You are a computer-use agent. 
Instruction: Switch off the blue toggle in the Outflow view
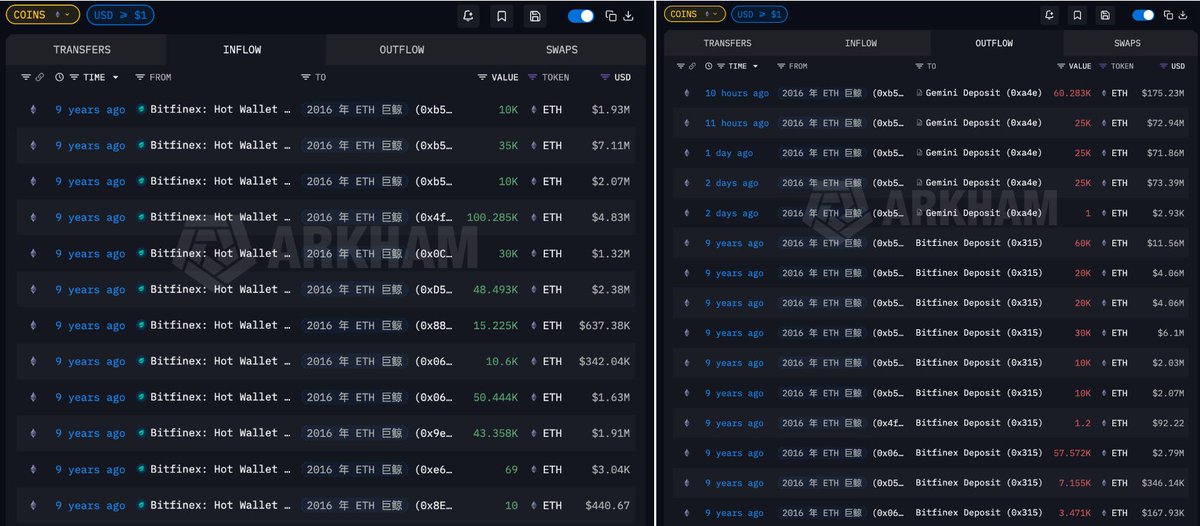tap(1143, 15)
